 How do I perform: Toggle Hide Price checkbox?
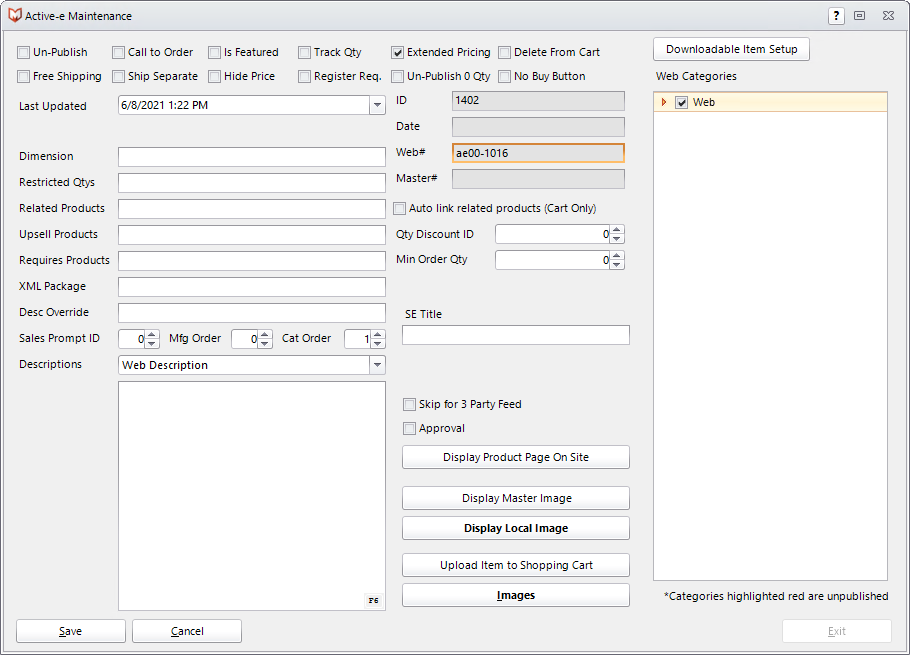pos(215,76)
